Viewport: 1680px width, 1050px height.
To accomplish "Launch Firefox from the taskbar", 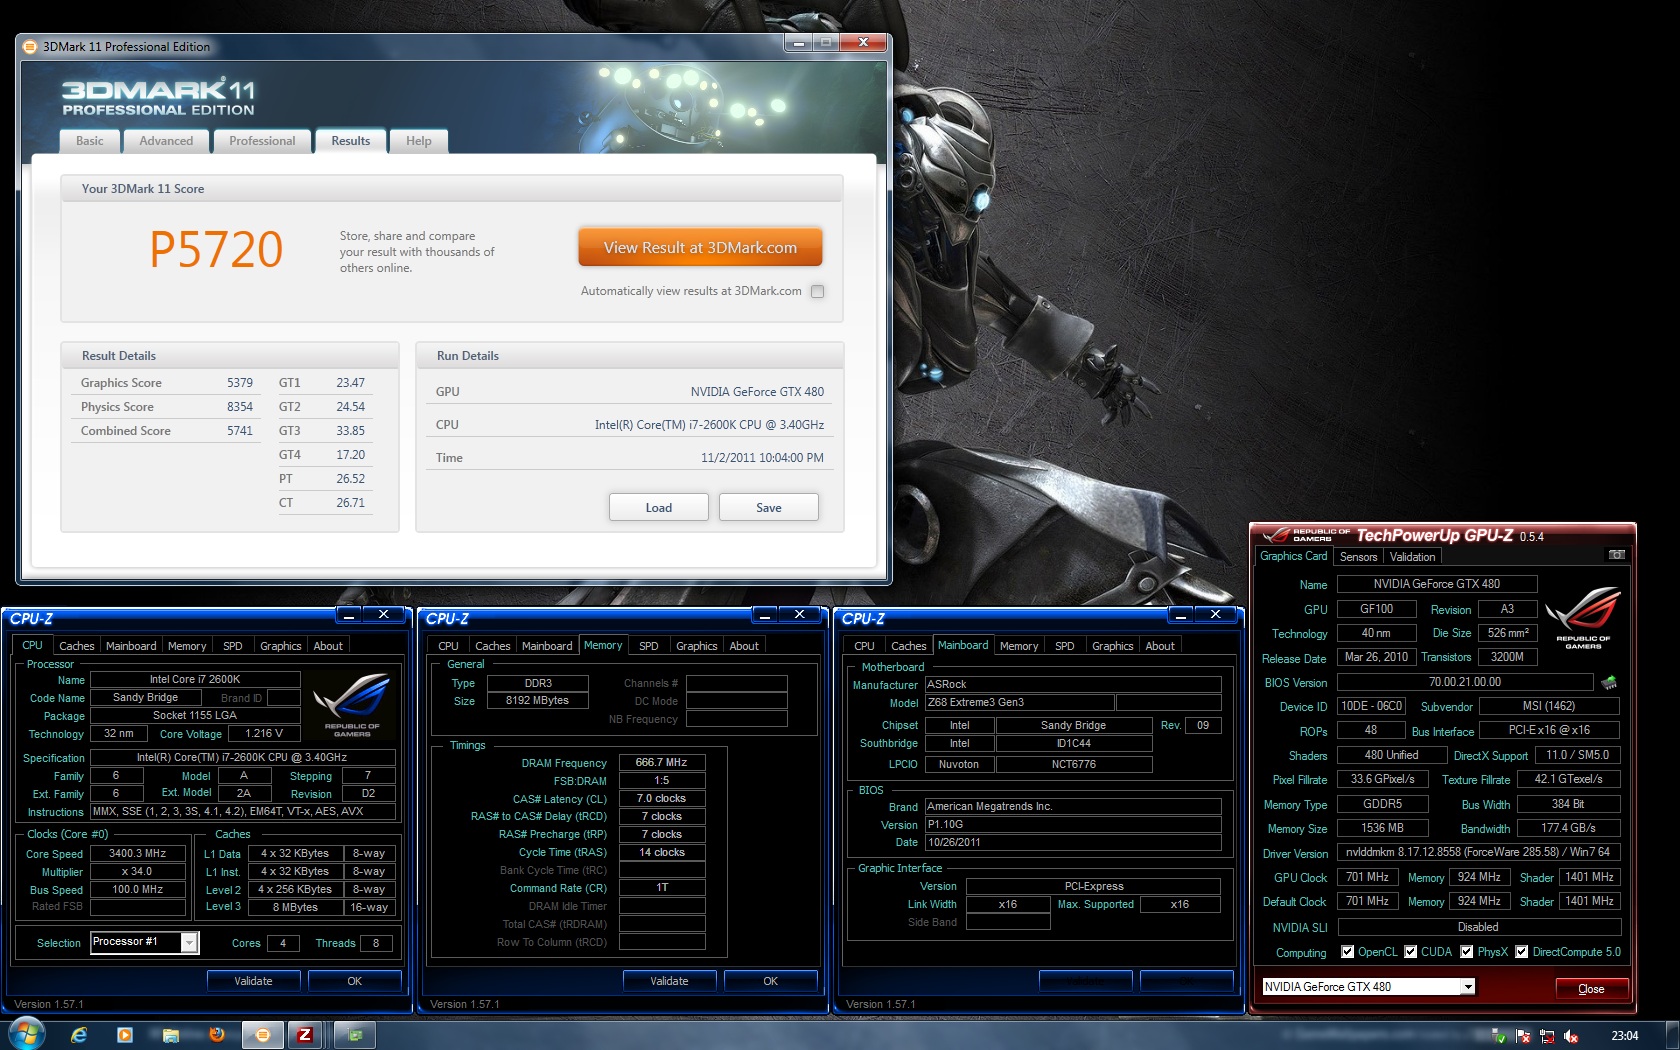I will [217, 1035].
